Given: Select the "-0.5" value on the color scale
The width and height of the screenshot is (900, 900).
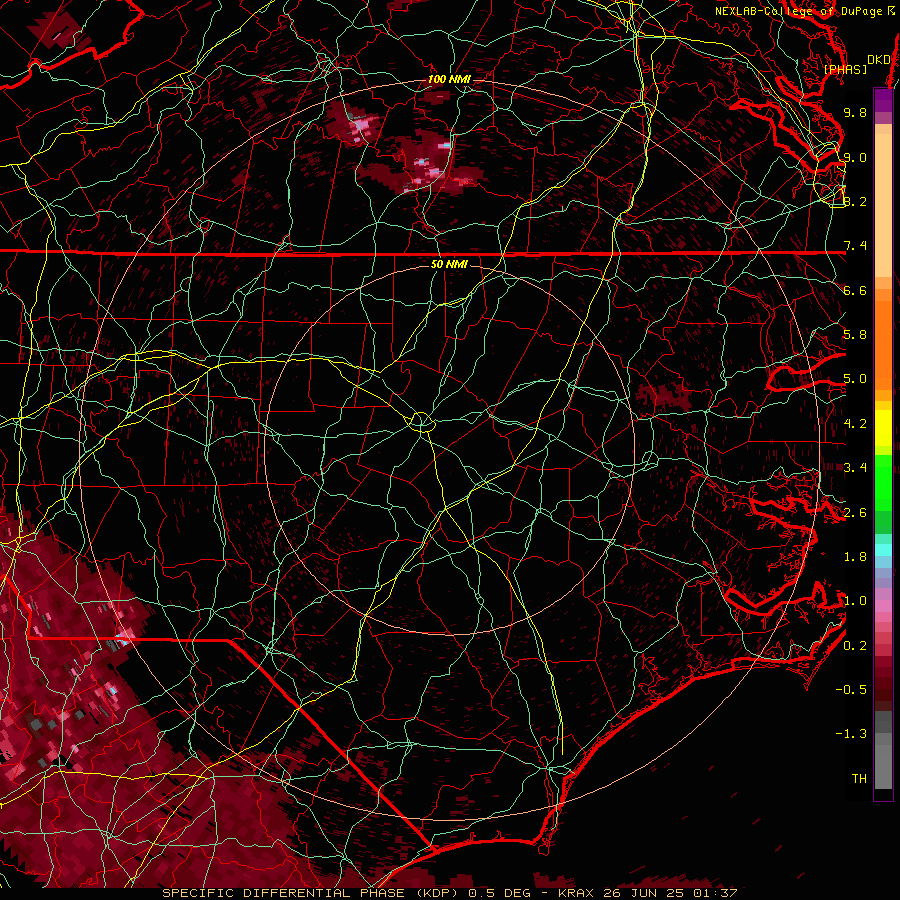Looking at the screenshot, I should click(851, 690).
